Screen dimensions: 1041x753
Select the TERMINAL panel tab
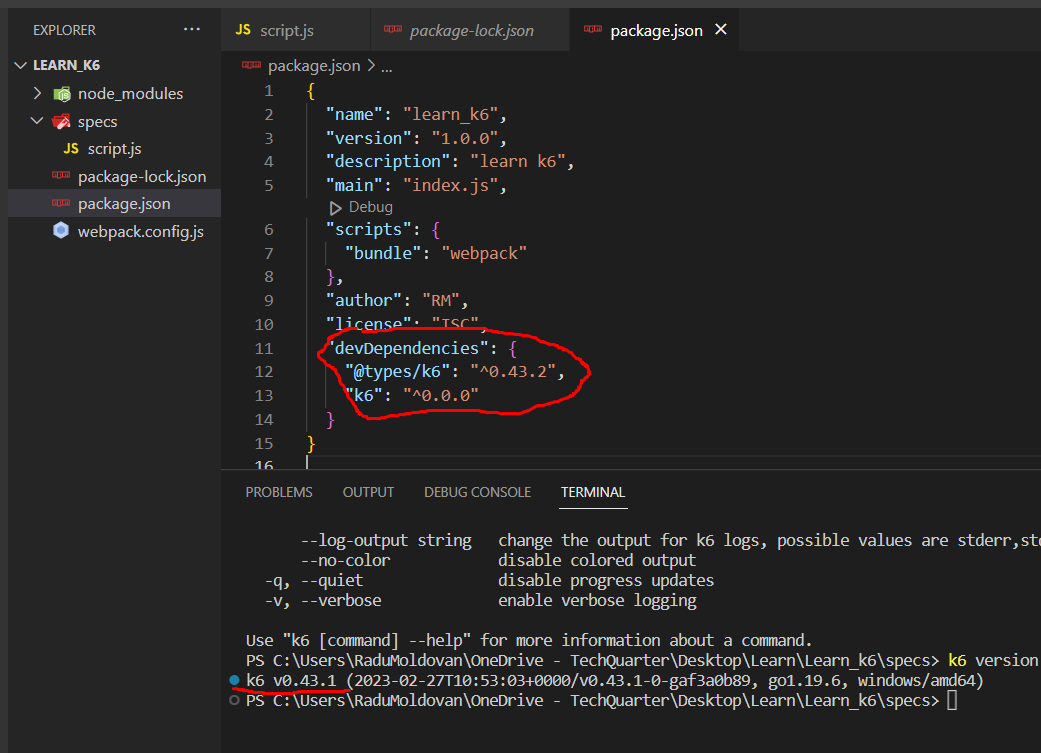pyautogui.click(x=593, y=492)
